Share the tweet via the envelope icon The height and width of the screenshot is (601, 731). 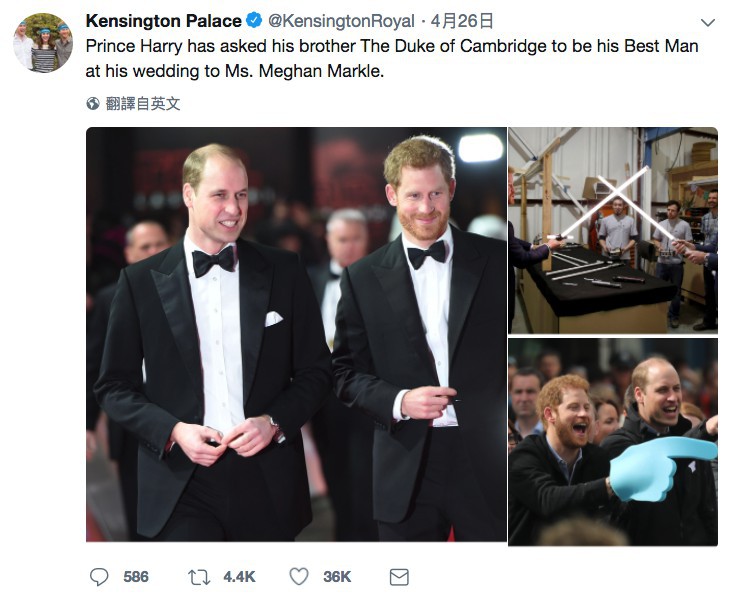point(399,576)
